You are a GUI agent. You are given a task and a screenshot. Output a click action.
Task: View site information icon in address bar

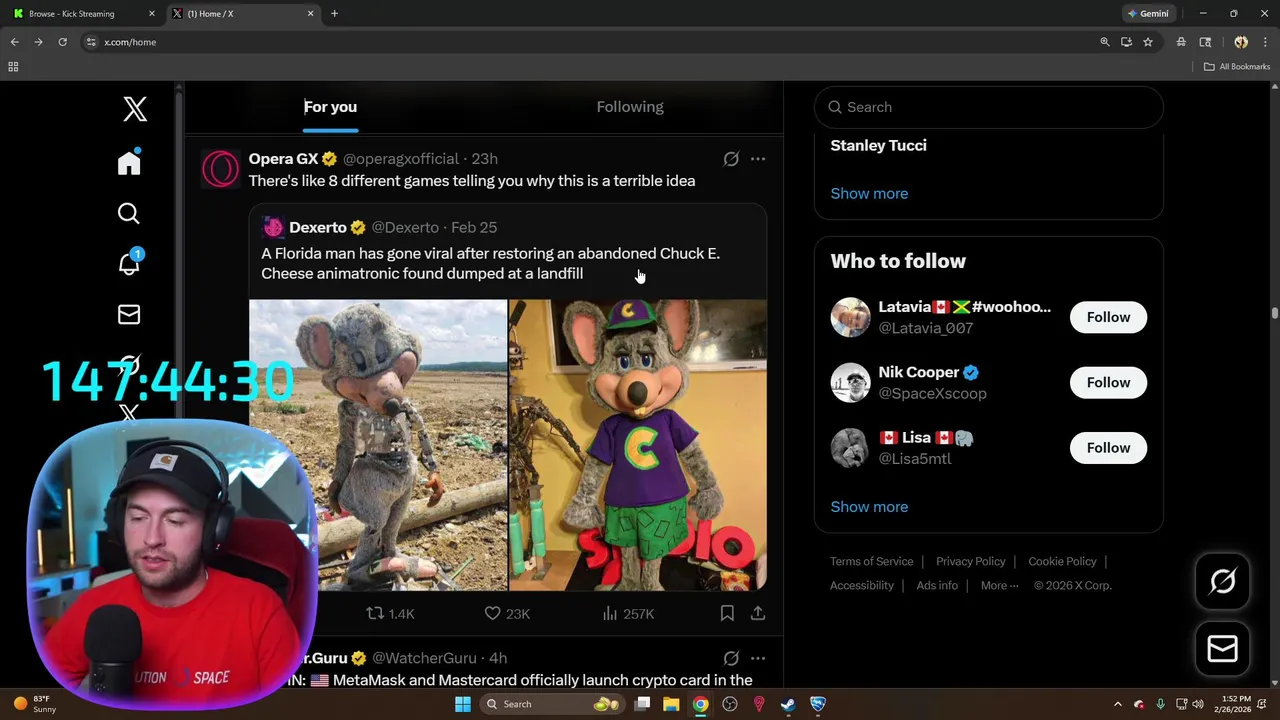coord(91,42)
